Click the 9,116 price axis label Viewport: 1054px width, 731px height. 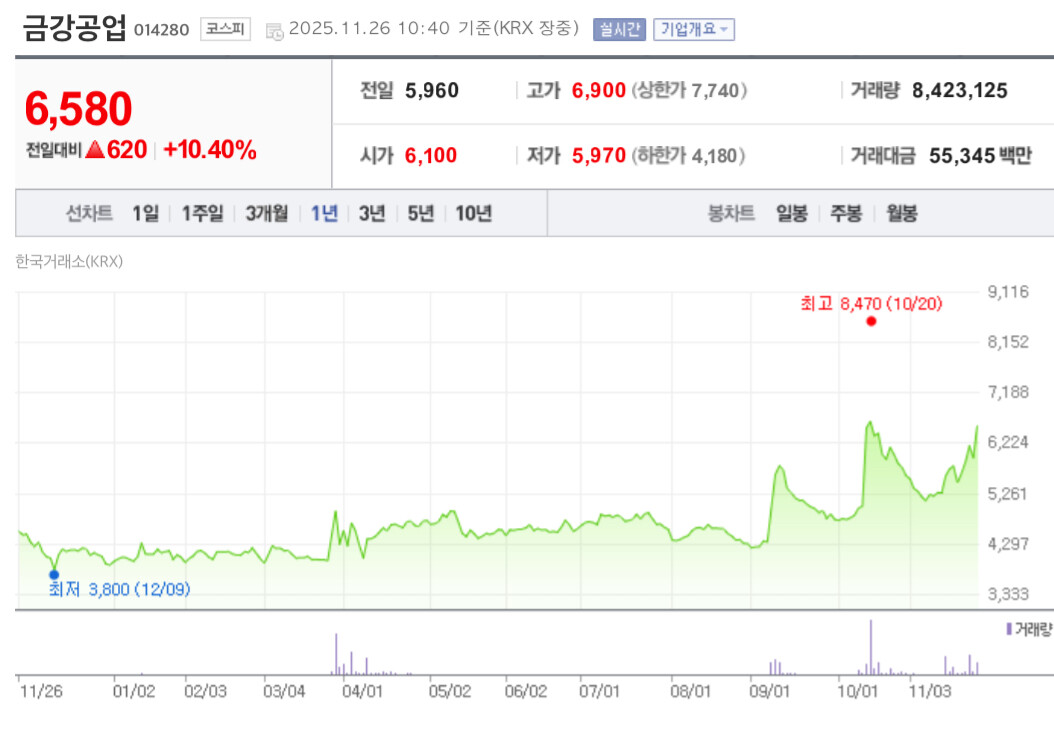pos(1008,292)
